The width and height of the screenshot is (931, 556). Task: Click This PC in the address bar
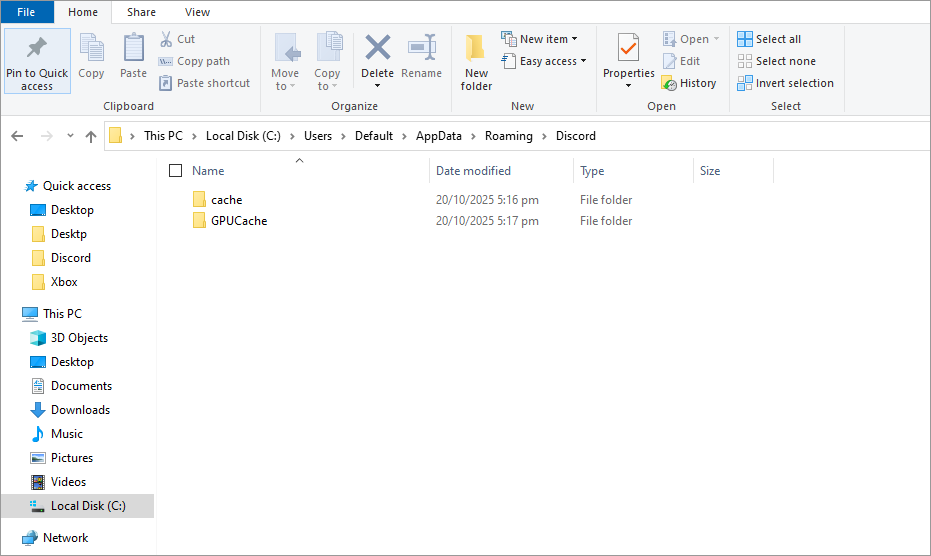tap(163, 136)
